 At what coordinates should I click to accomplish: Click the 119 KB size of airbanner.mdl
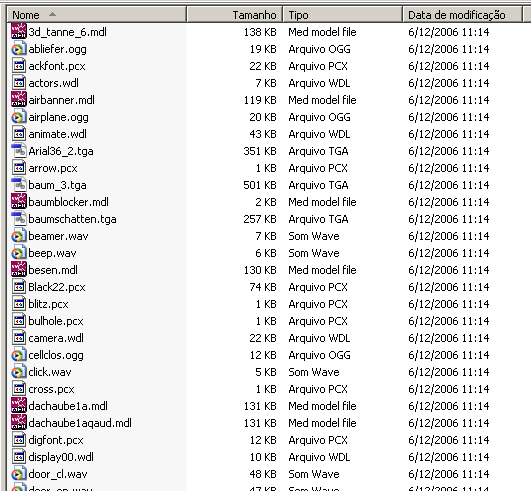(260, 100)
